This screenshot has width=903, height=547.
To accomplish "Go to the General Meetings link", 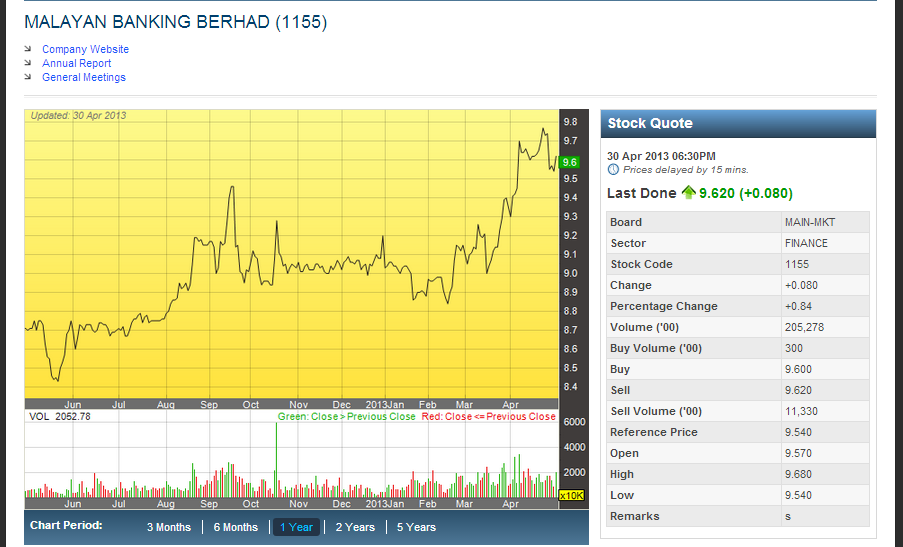I will click(83, 77).
